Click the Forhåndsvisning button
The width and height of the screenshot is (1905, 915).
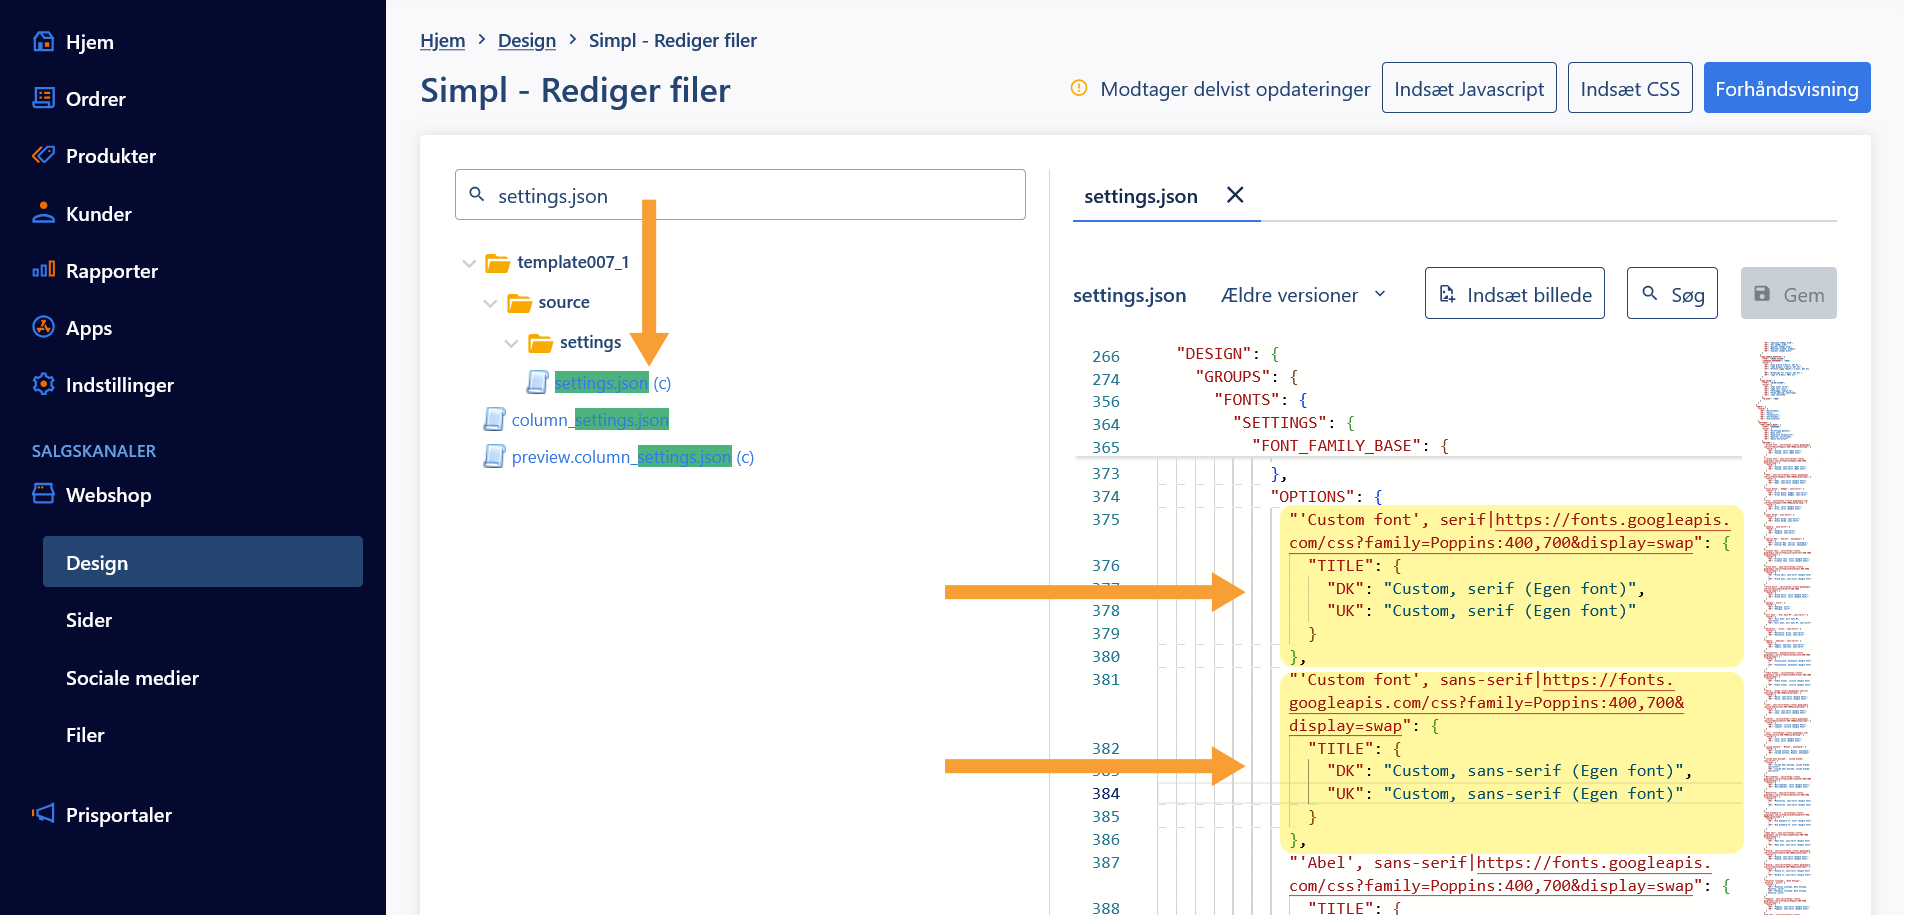[1786, 88]
